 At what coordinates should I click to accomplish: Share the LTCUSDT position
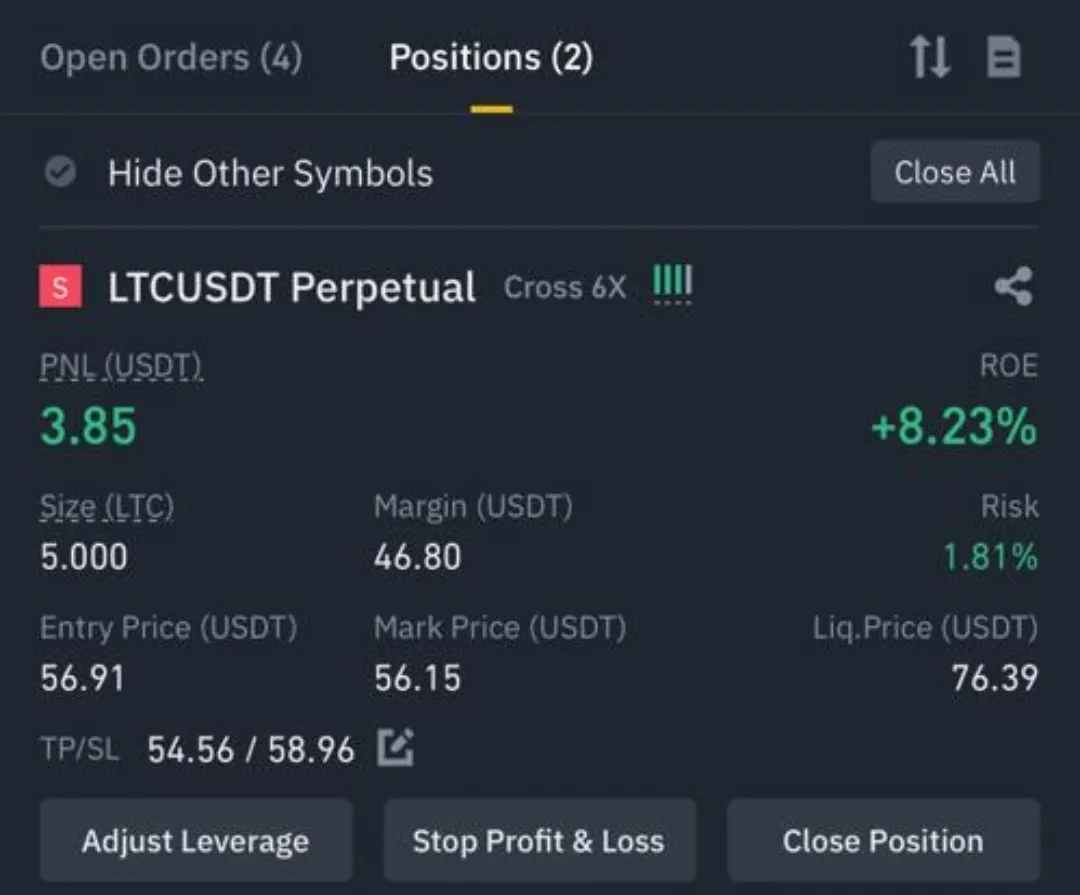point(1014,286)
